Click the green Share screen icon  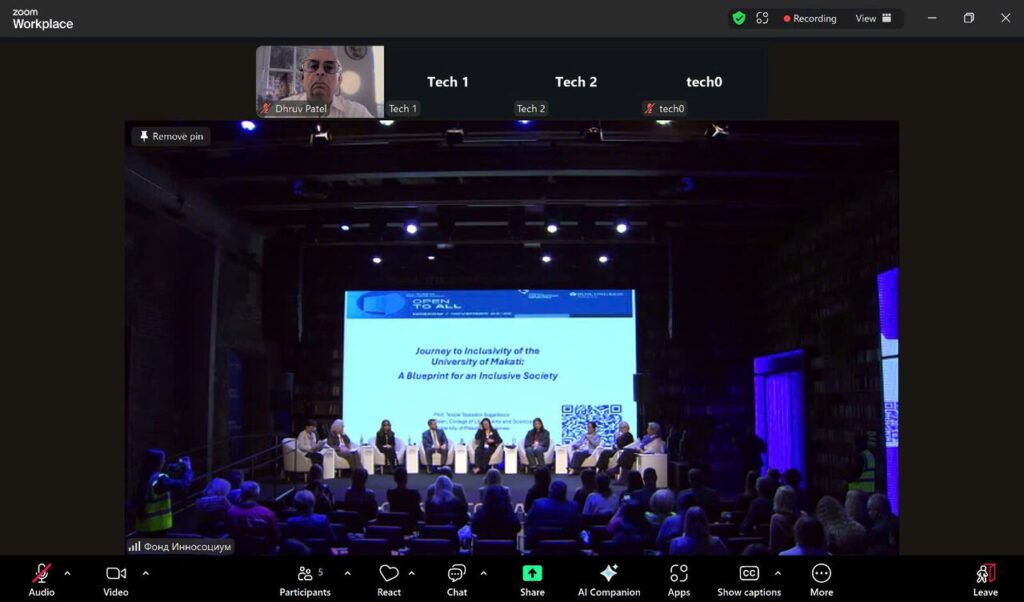pyautogui.click(x=531, y=572)
